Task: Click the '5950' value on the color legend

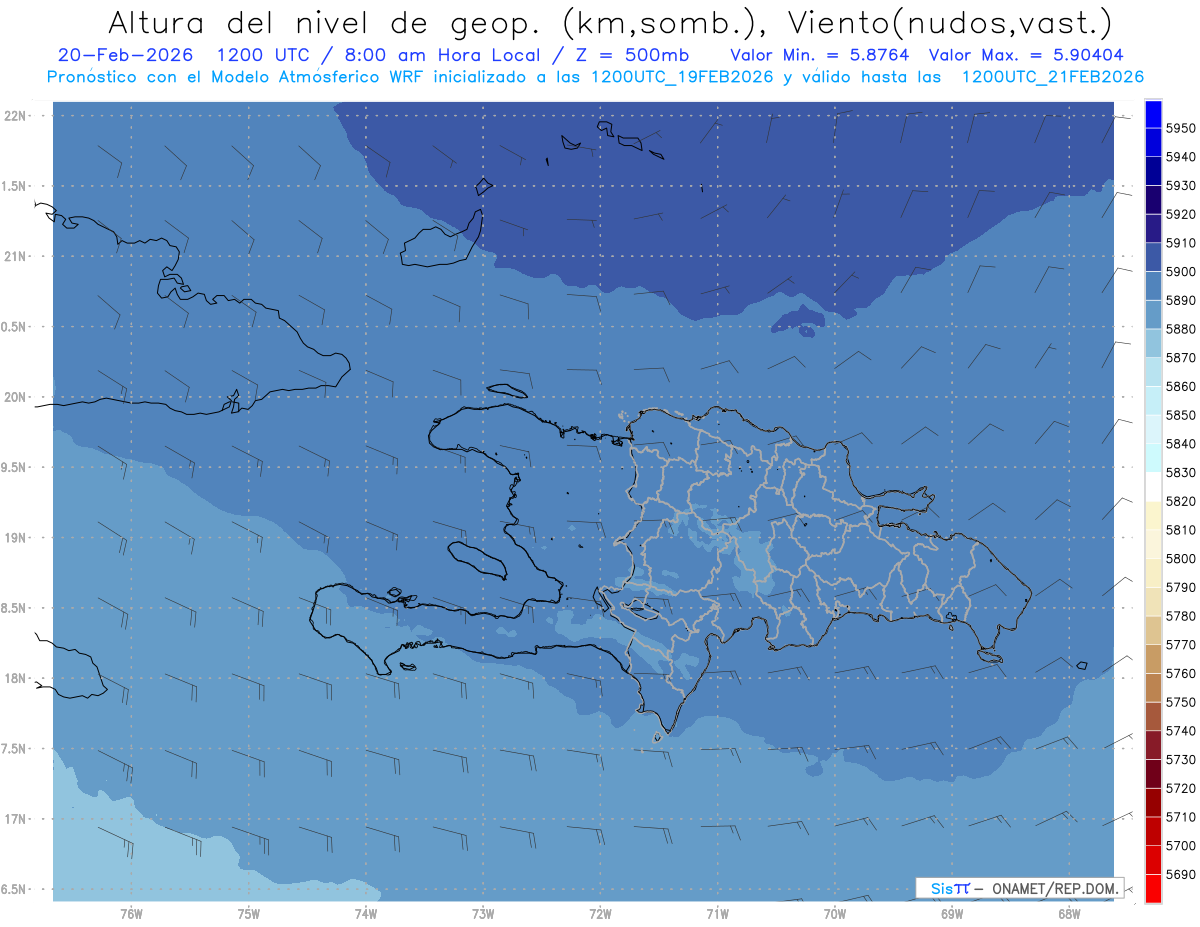Action: [x=1180, y=129]
